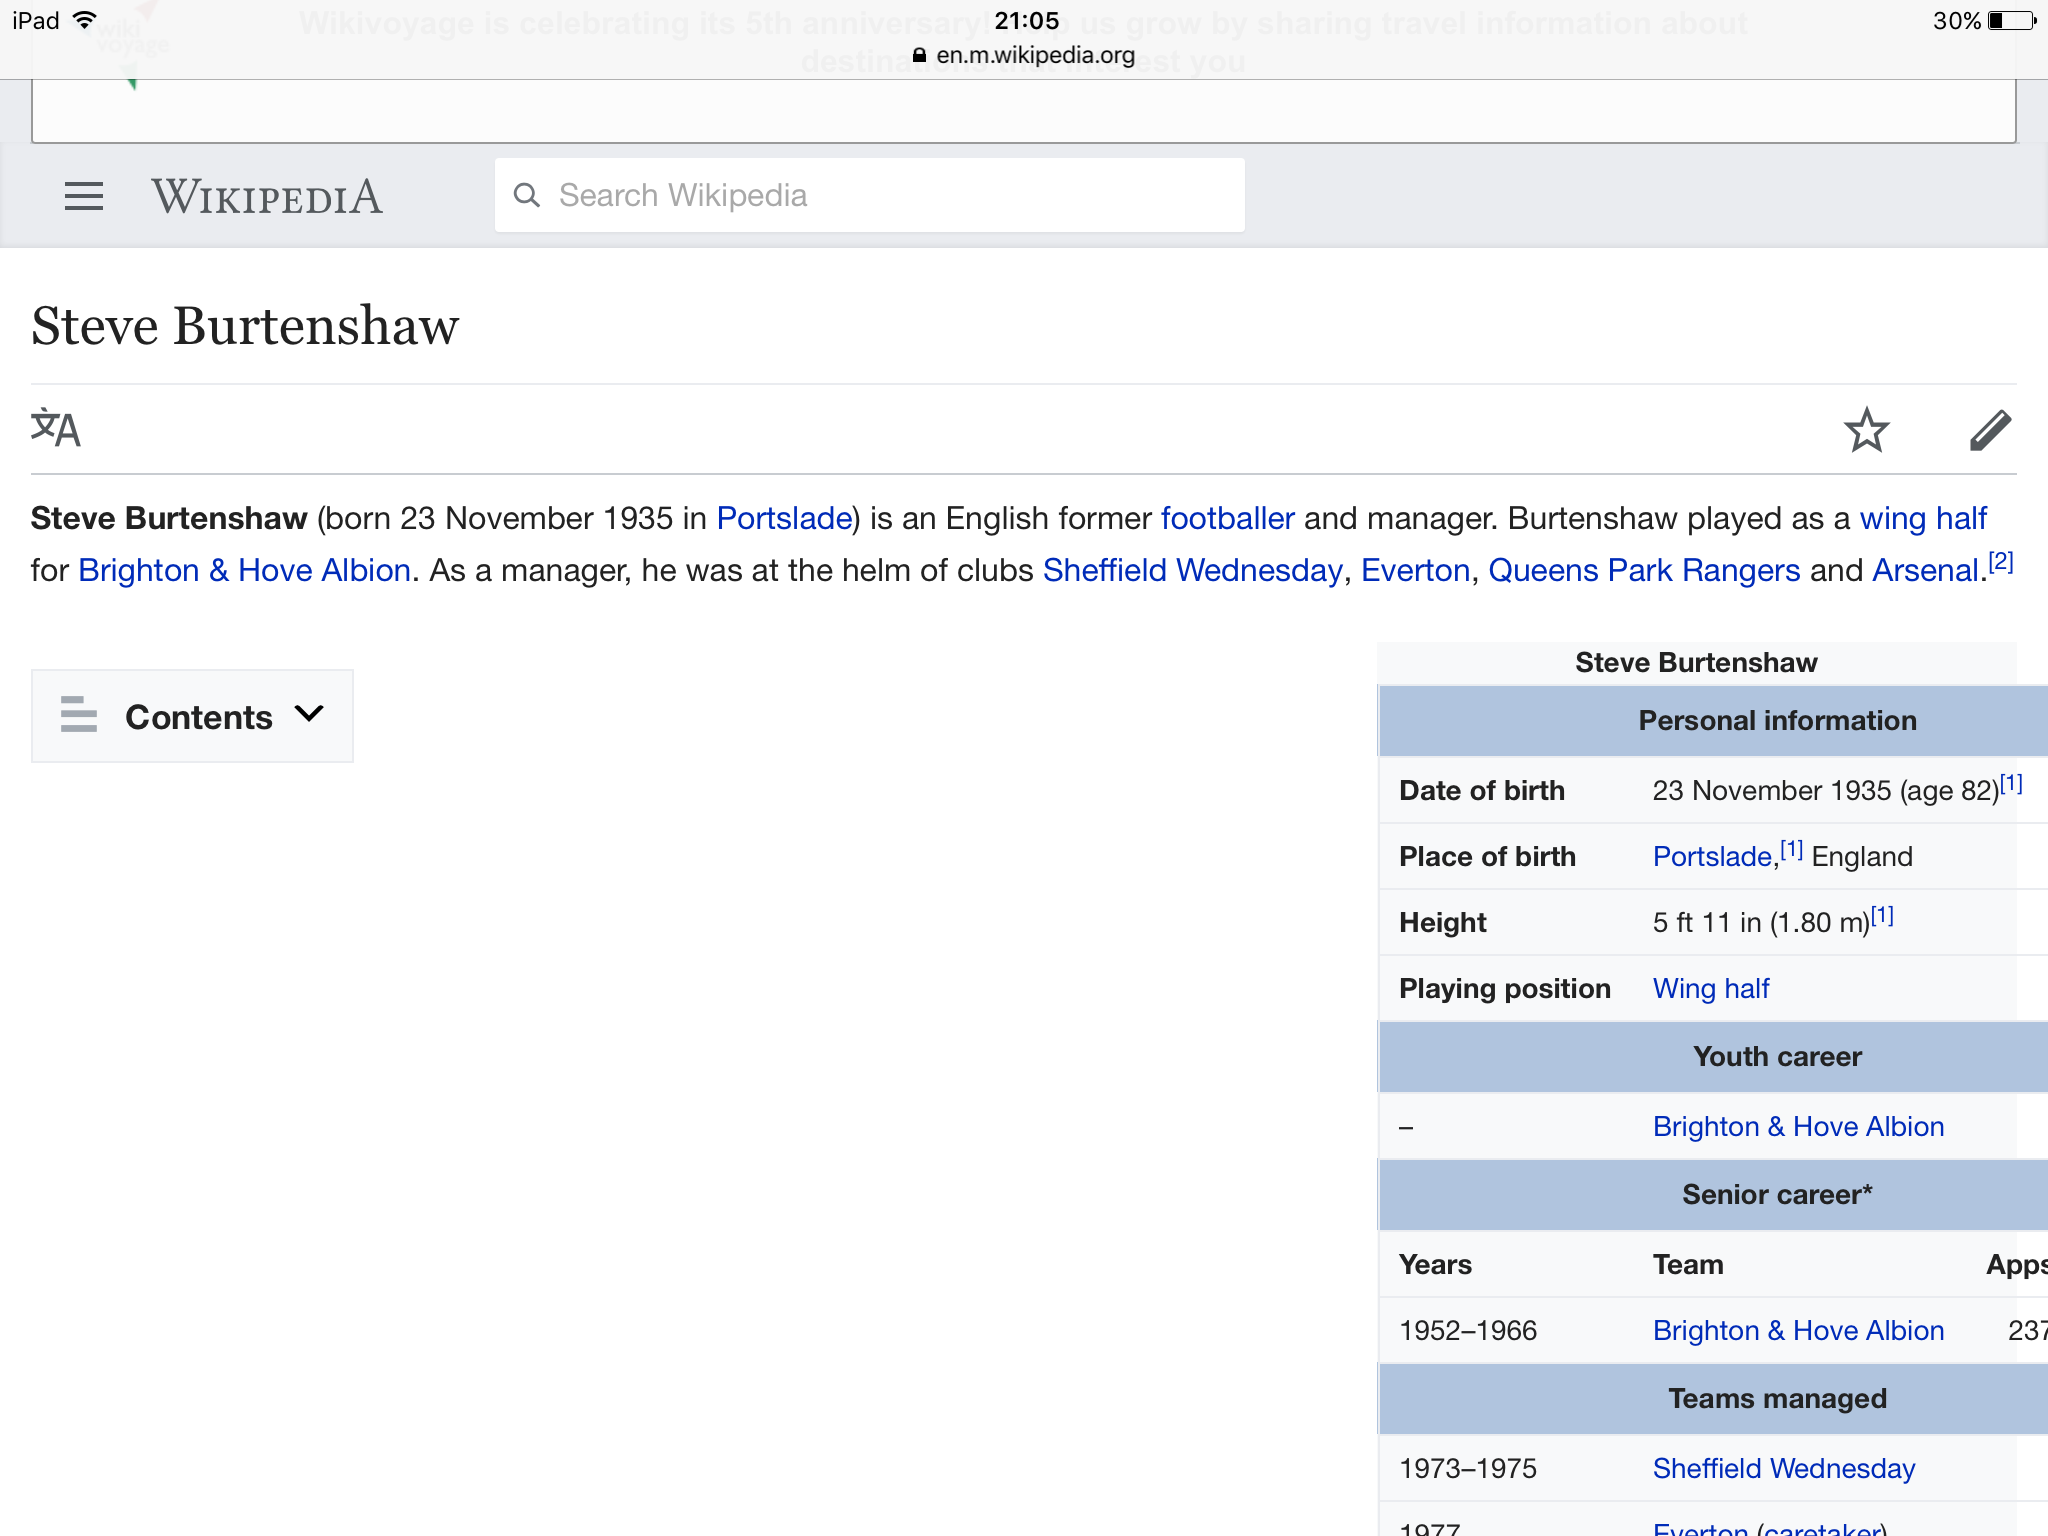This screenshot has height=1536, width=2048.
Task: Open the Arsenal link
Action: (1925, 570)
